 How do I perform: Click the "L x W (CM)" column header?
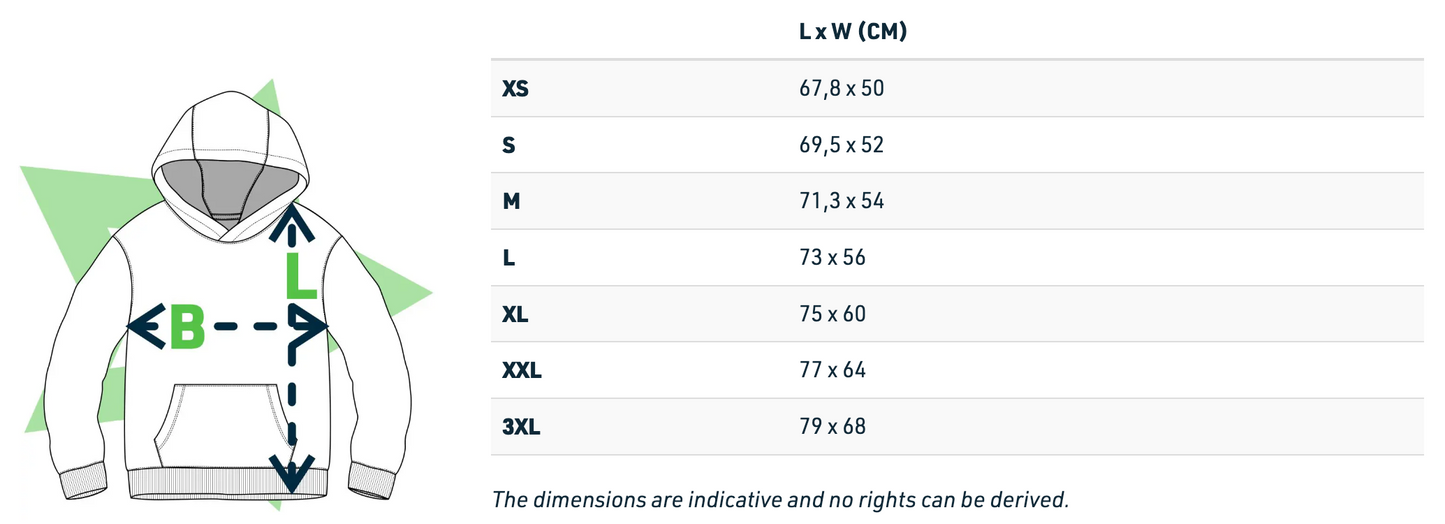click(852, 32)
